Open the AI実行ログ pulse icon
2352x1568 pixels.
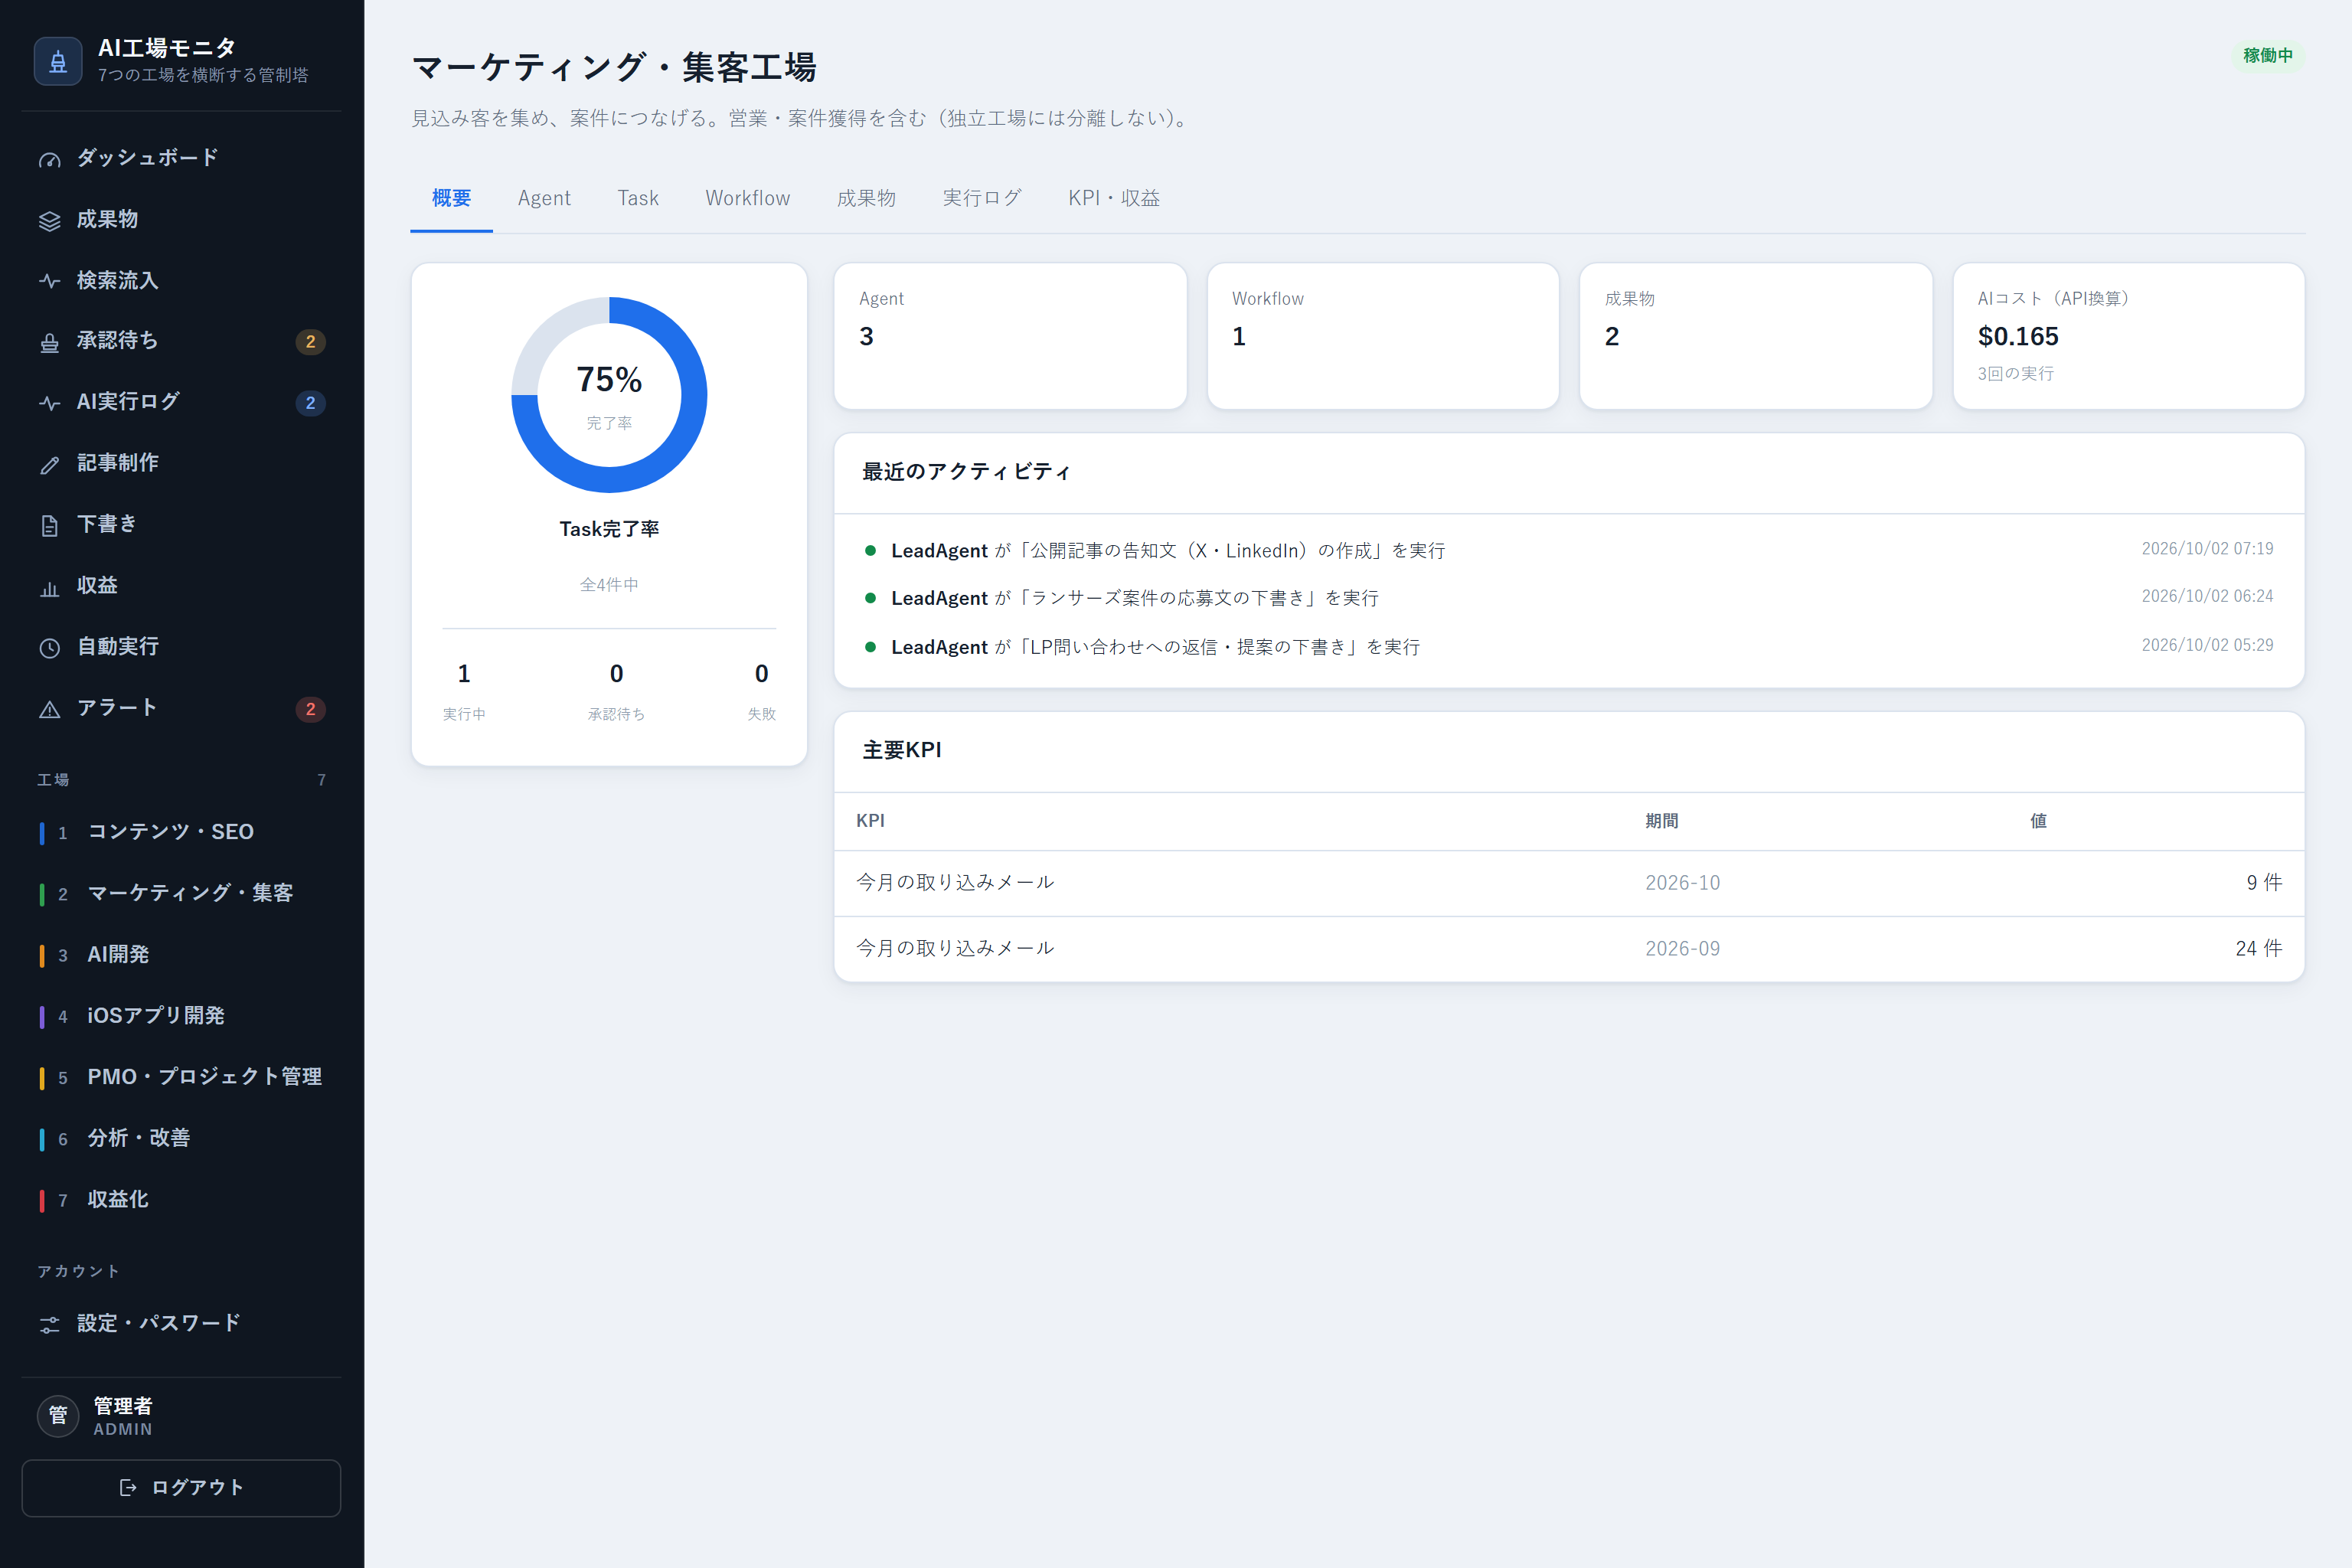point(49,404)
